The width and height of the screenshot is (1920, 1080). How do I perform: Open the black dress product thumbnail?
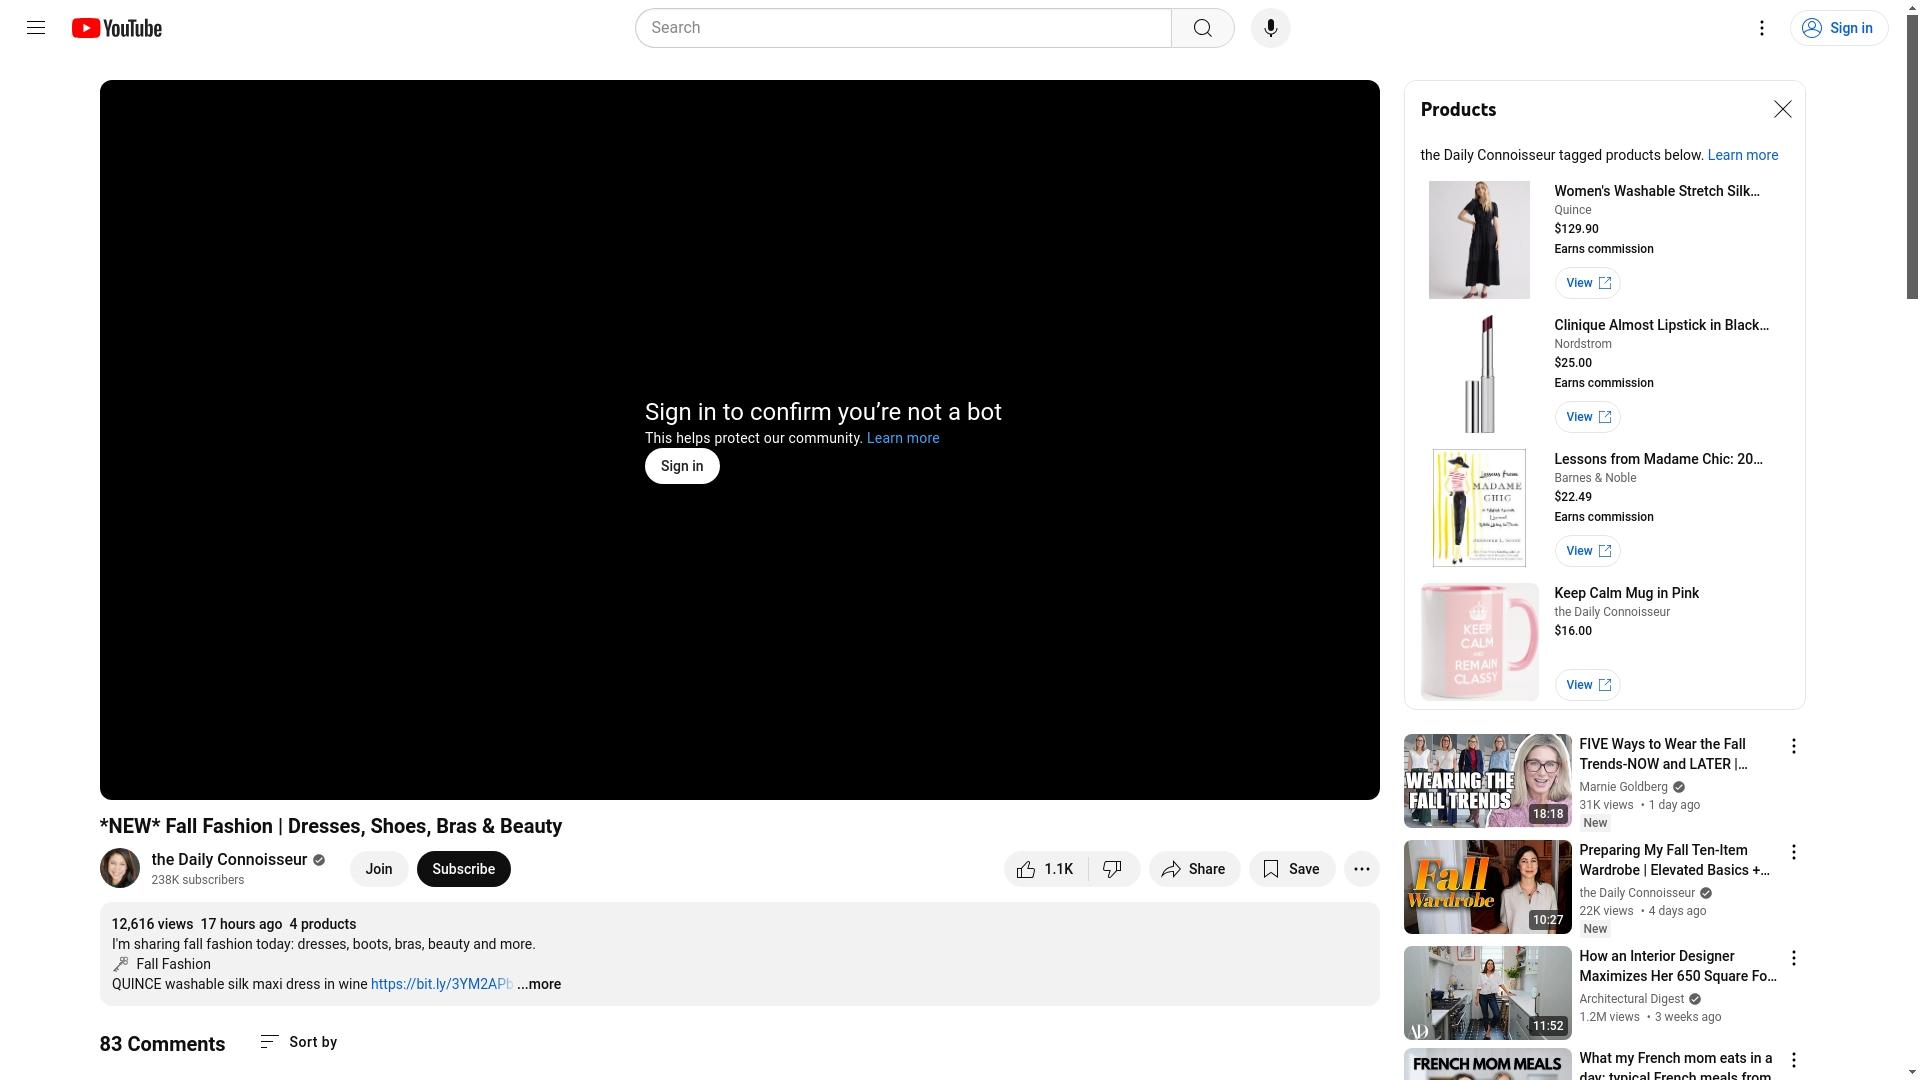(x=1479, y=240)
